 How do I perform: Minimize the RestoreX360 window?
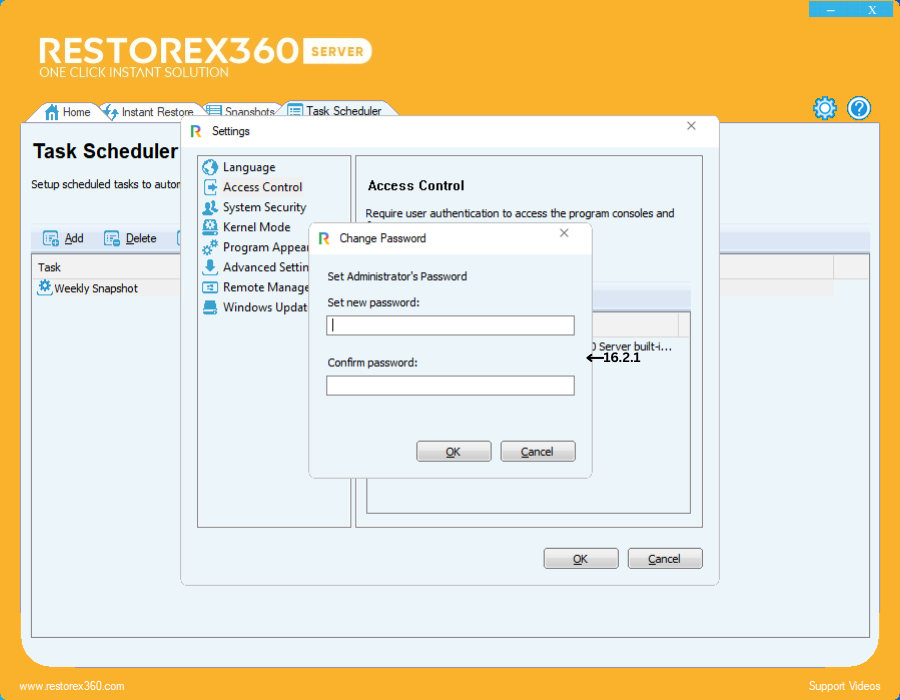coord(830,10)
